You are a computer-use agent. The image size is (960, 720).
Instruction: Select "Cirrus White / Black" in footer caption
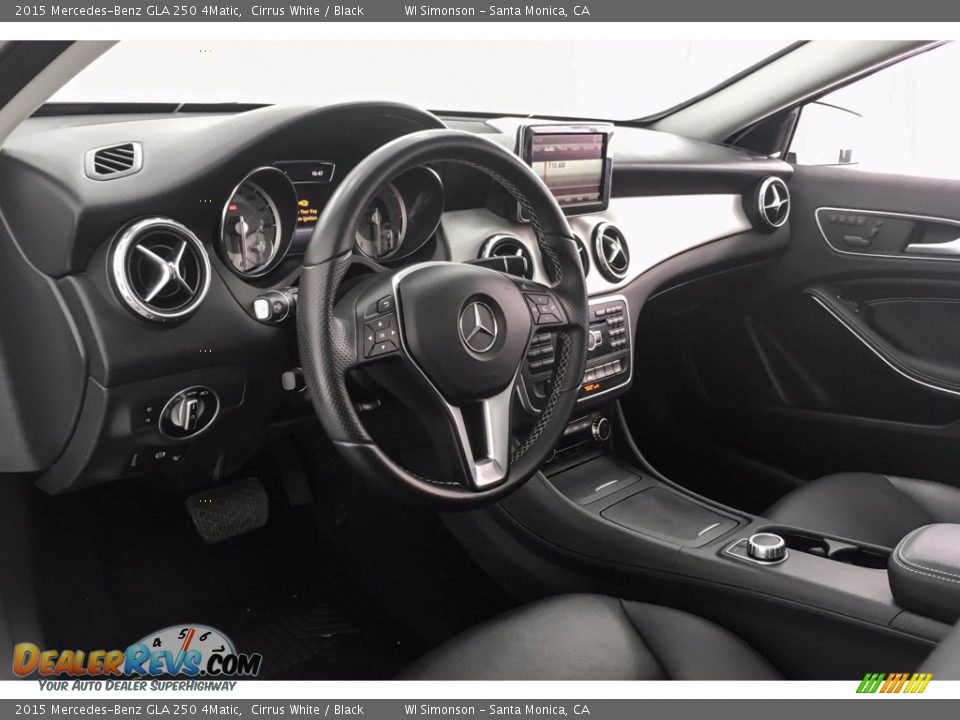tap(307, 710)
